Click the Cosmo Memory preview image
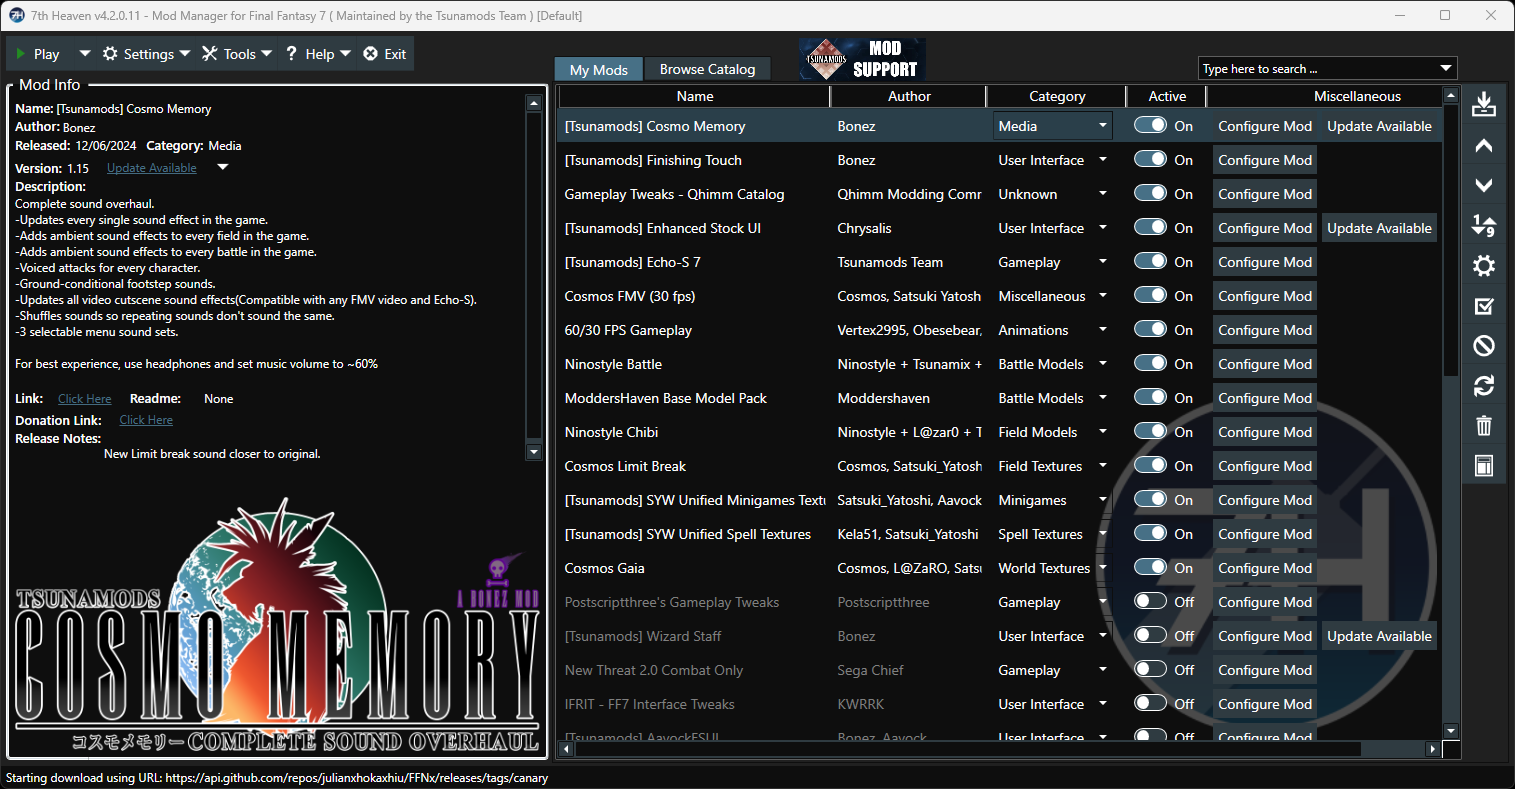 click(277, 624)
